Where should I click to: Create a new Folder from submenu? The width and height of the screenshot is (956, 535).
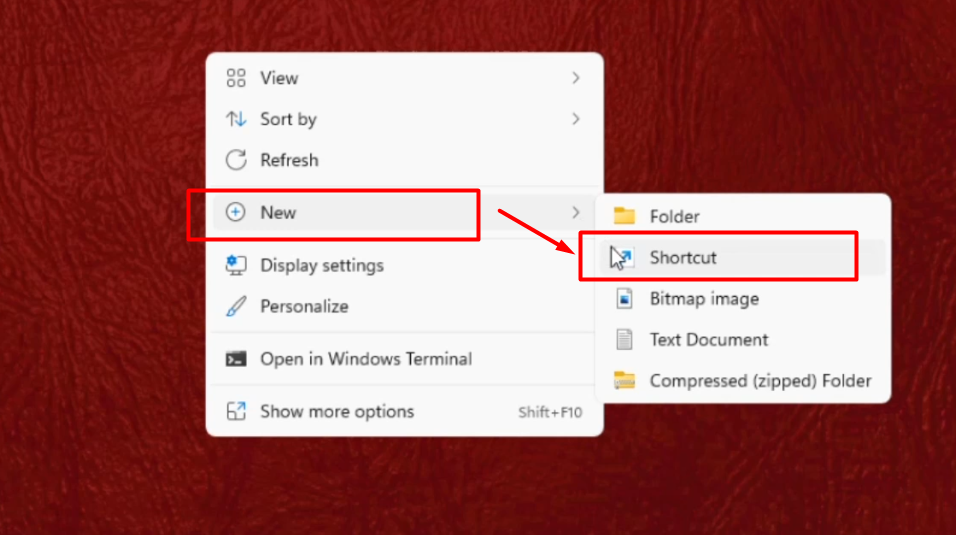click(743, 216)
